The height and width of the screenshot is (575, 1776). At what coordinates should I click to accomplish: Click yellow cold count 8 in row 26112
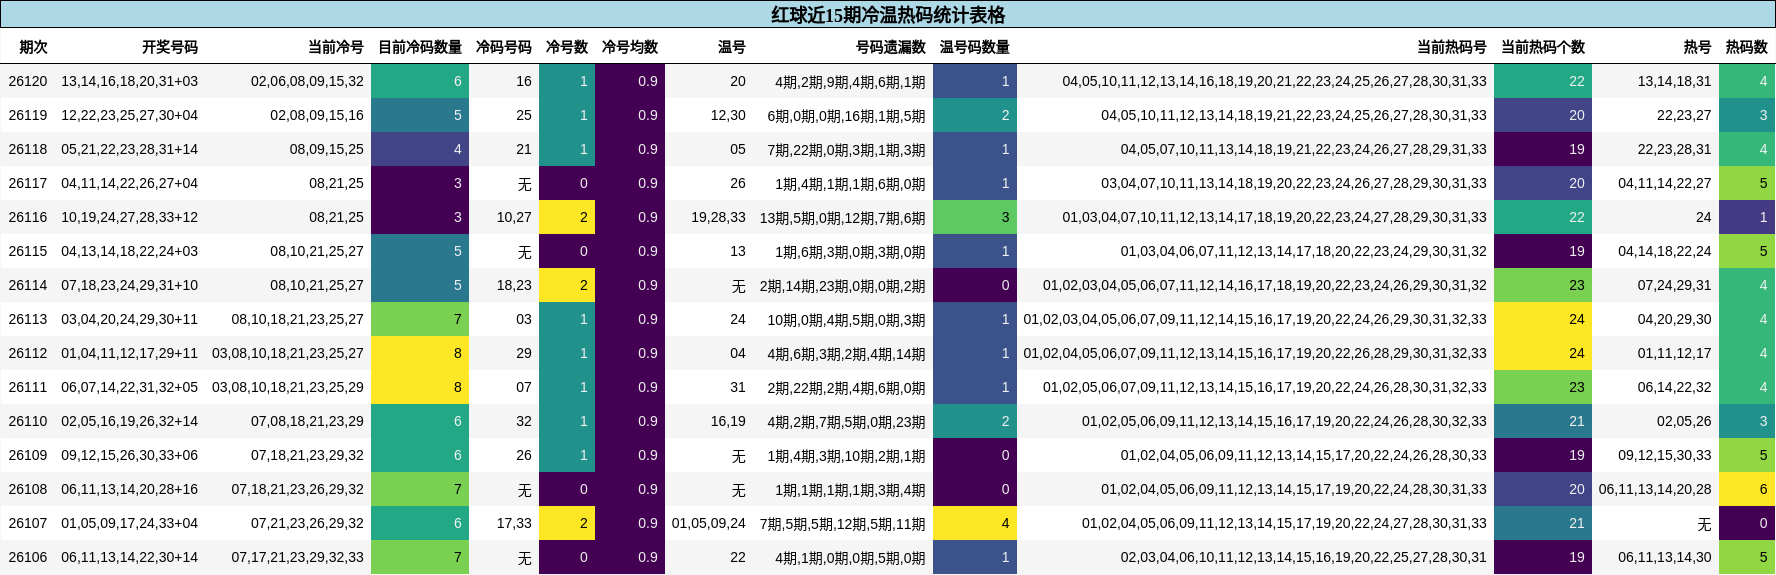pyautogui.click(x=420, y=353)
